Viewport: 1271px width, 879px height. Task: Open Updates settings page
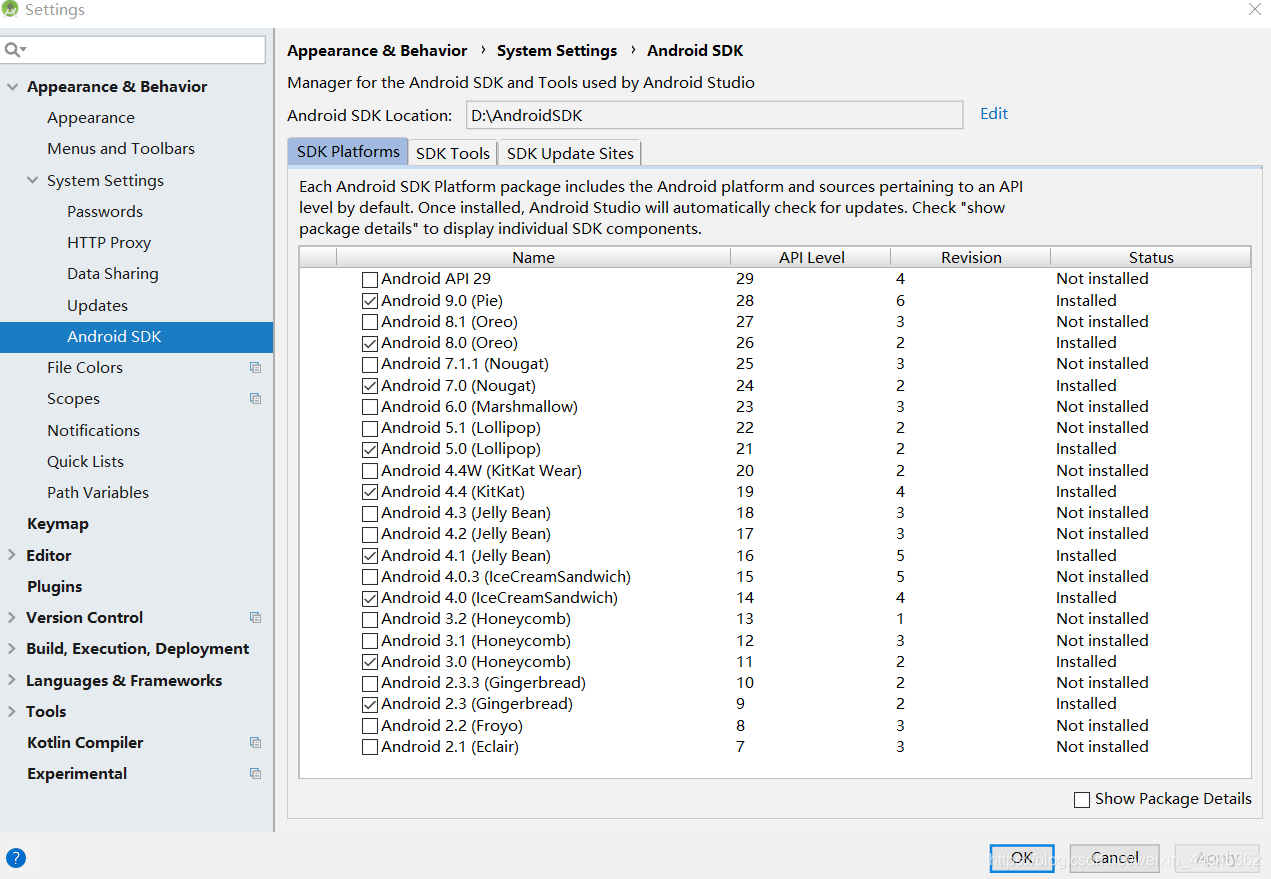97,306
